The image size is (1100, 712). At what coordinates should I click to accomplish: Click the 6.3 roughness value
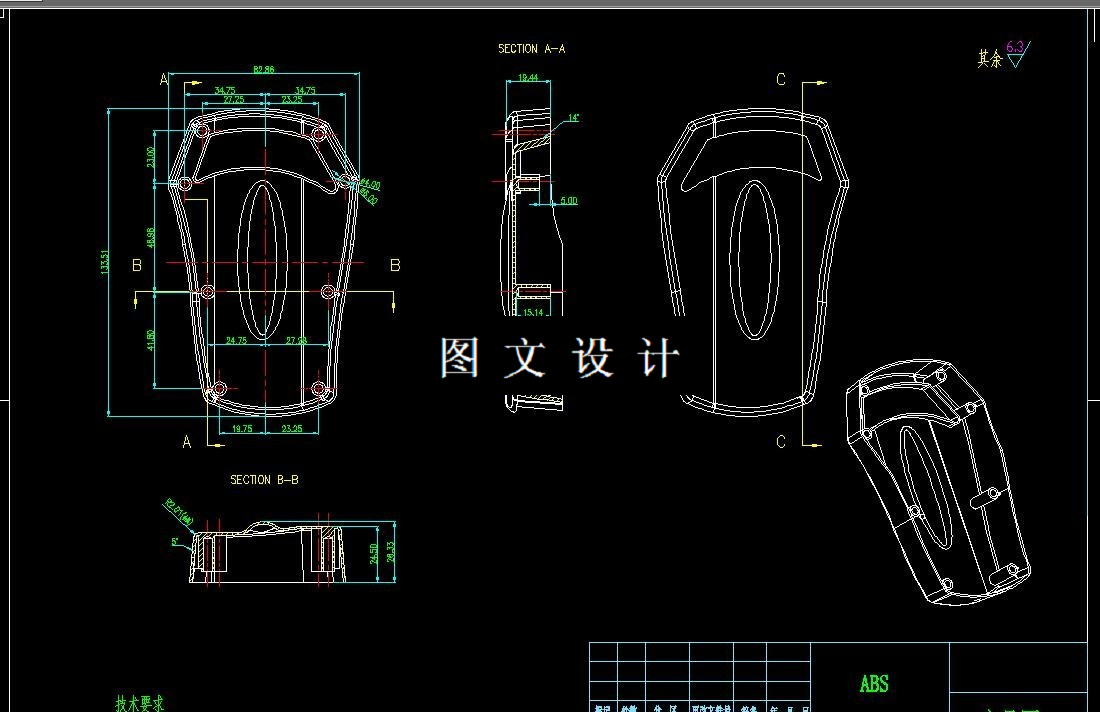pyautogui.click(x=1014, y=47)
